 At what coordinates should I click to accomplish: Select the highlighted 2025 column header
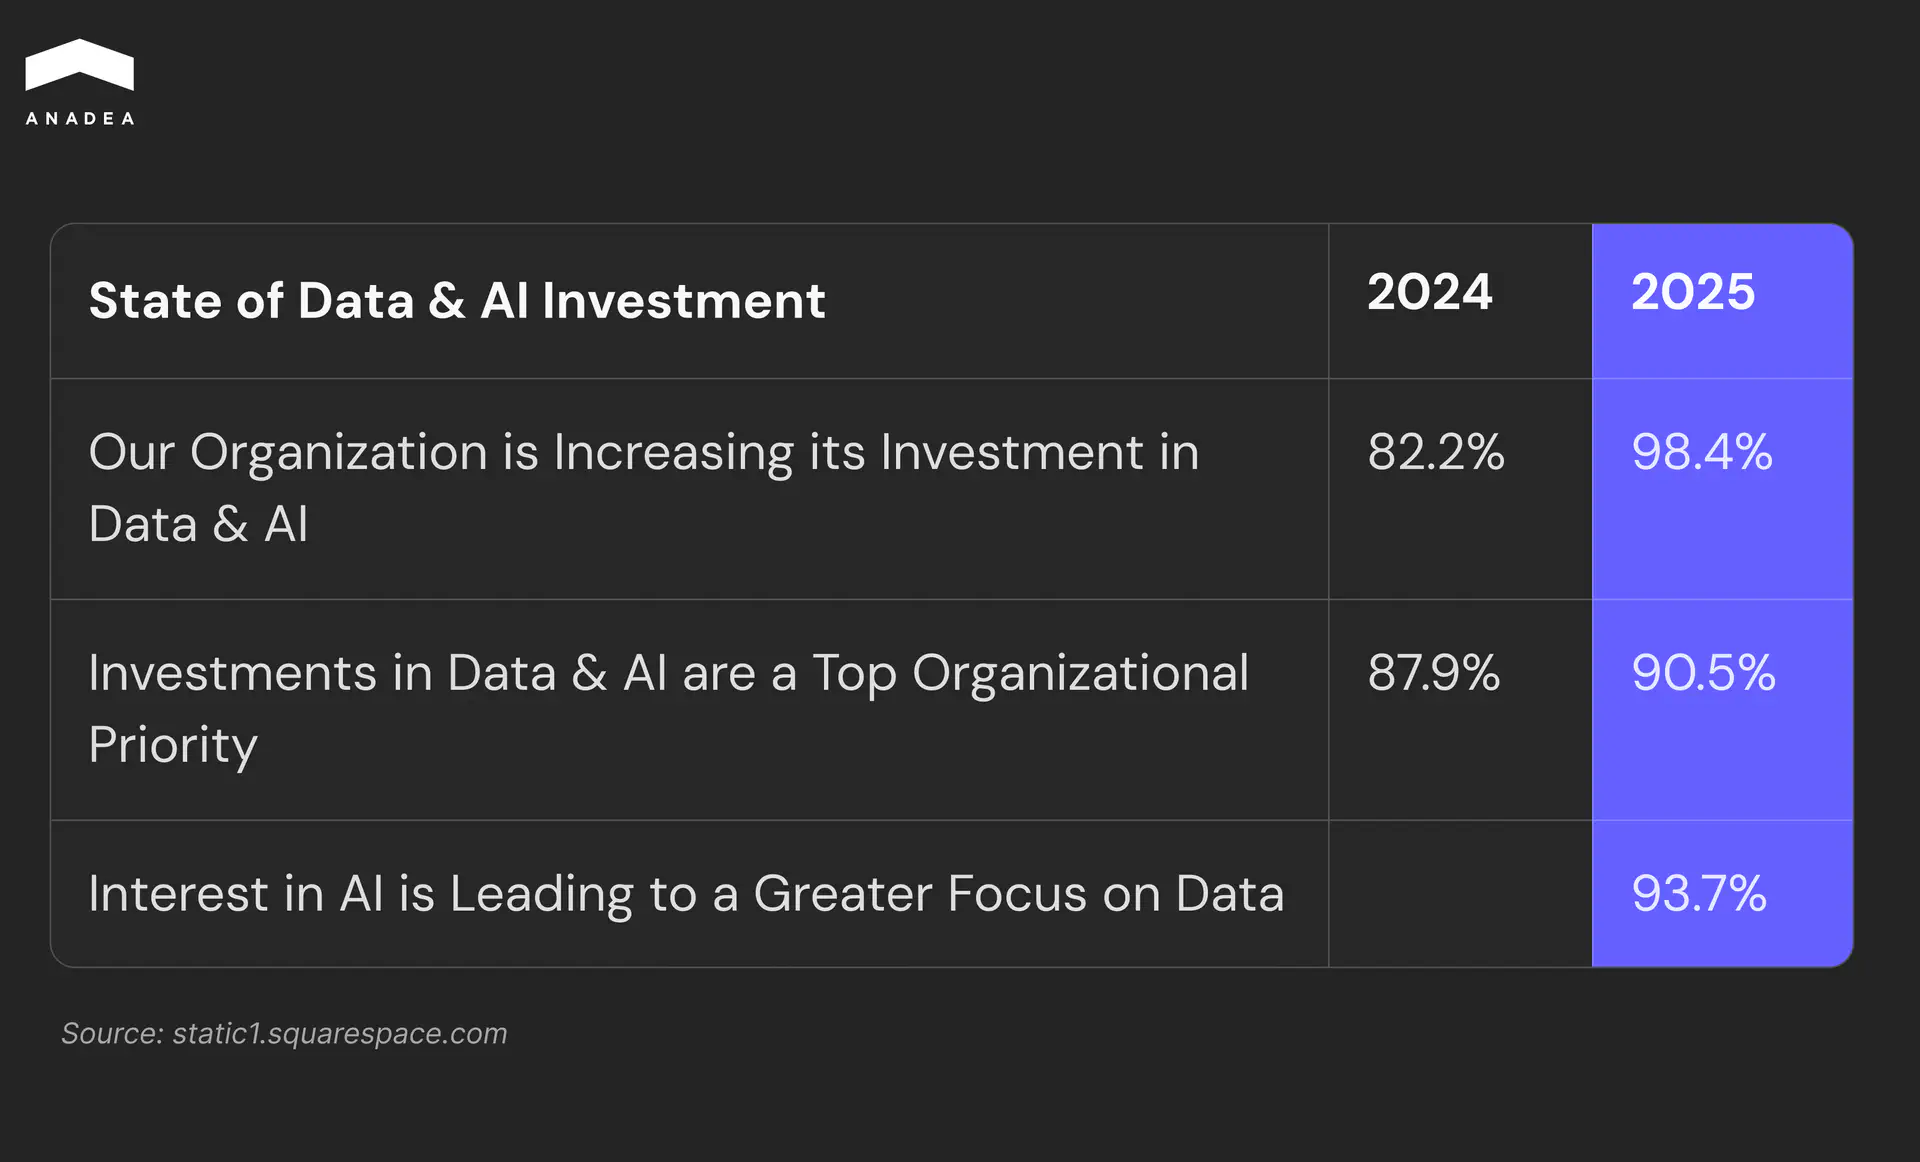click(x=1693, y=292)
